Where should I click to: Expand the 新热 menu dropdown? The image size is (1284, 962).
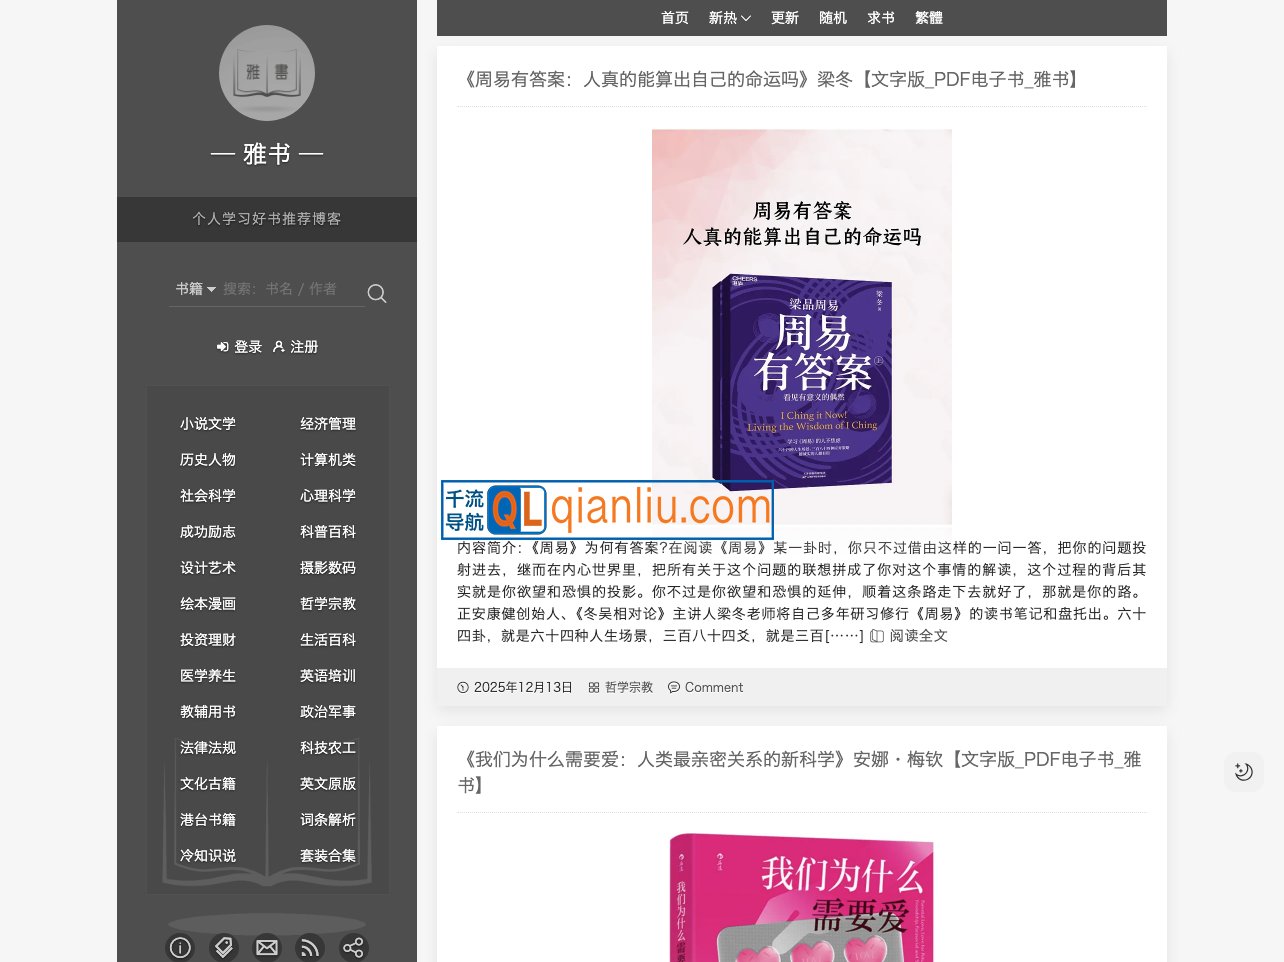(729, 18)
